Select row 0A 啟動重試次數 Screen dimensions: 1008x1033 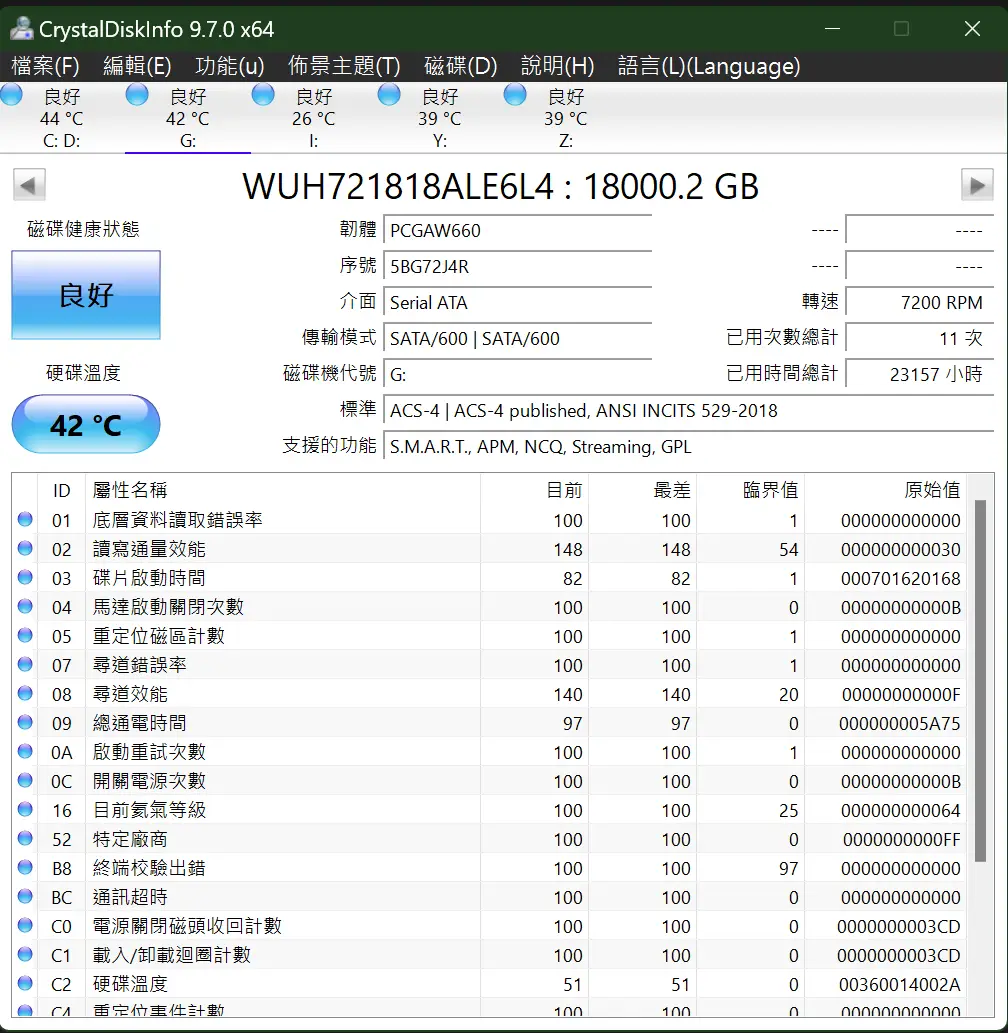489,752
